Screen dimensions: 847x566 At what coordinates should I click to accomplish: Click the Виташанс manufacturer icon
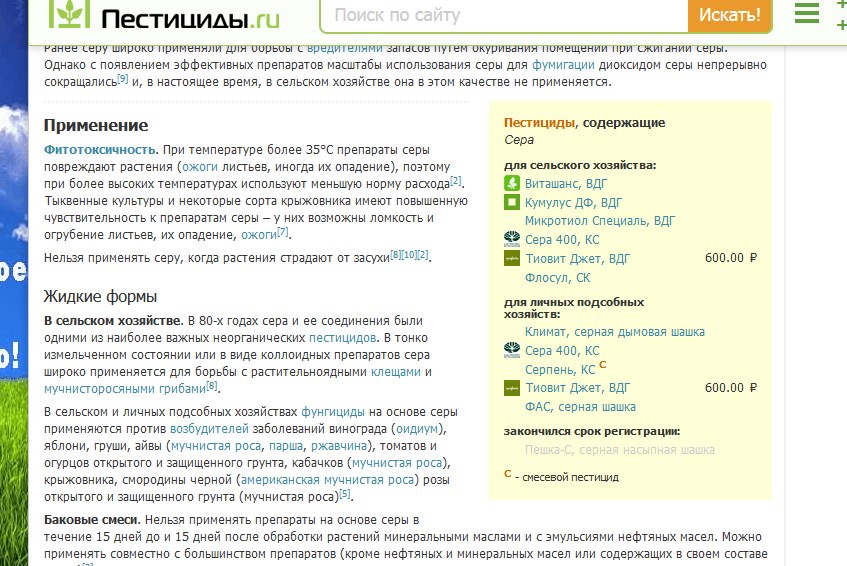coord(511,183)
